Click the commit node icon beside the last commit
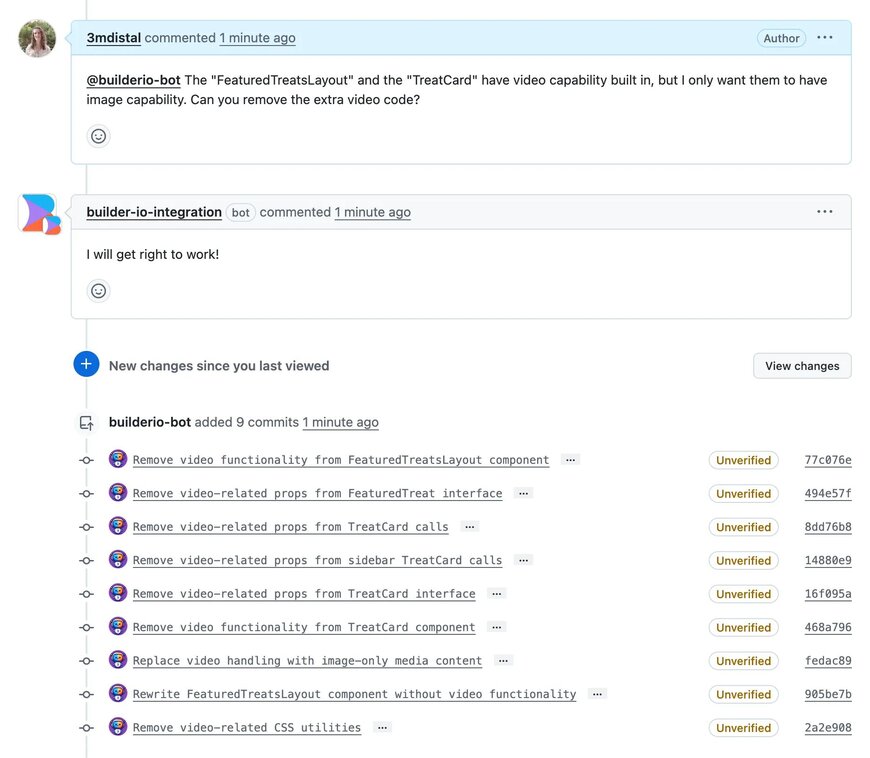 click(86, 727)
